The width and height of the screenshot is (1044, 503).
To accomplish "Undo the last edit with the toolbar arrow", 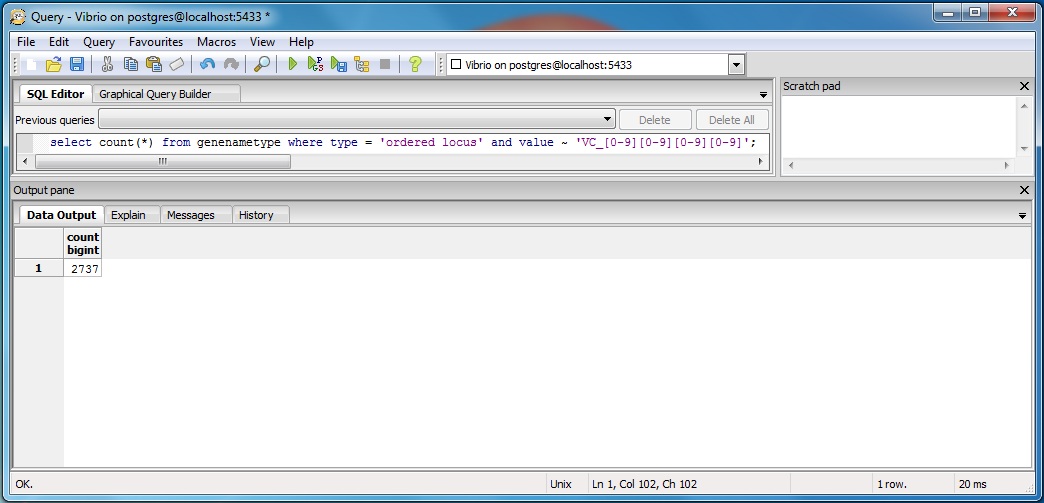I will point(207,64).
